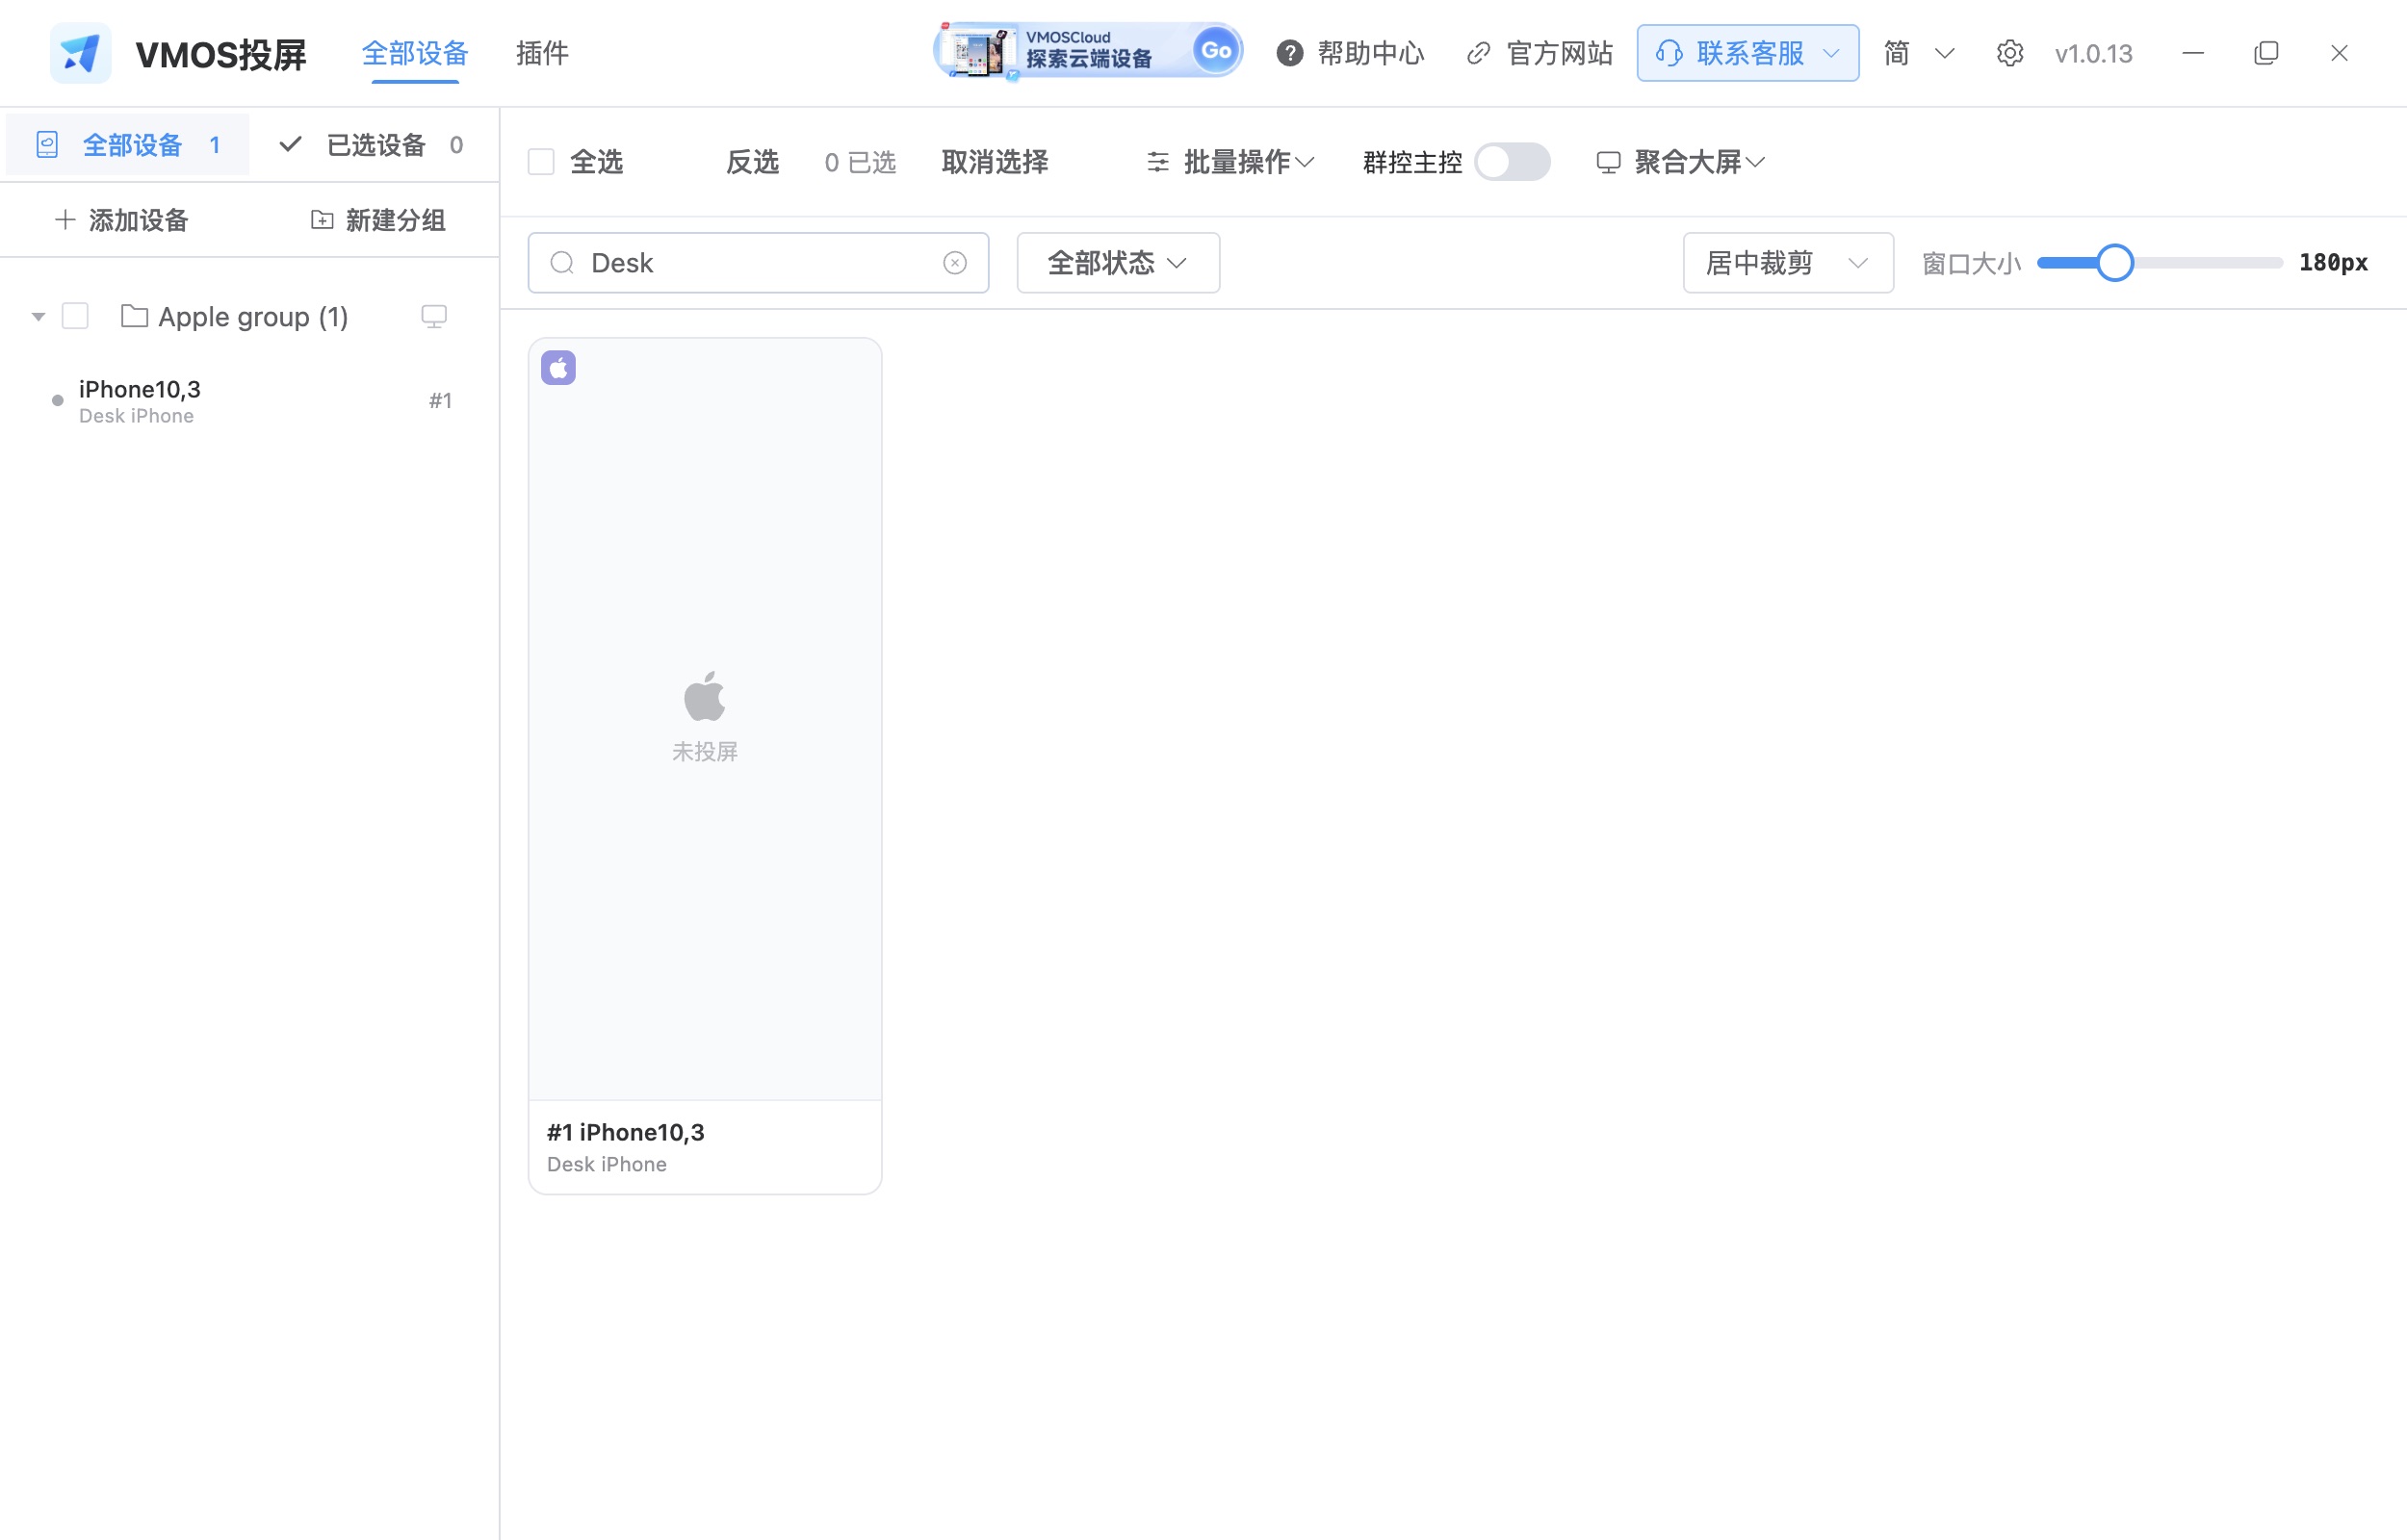The width and height of the screenshot is (2407, 1540).
Task: Click the status dot next to iPhone10,3
Action: (x=58, y=400)
